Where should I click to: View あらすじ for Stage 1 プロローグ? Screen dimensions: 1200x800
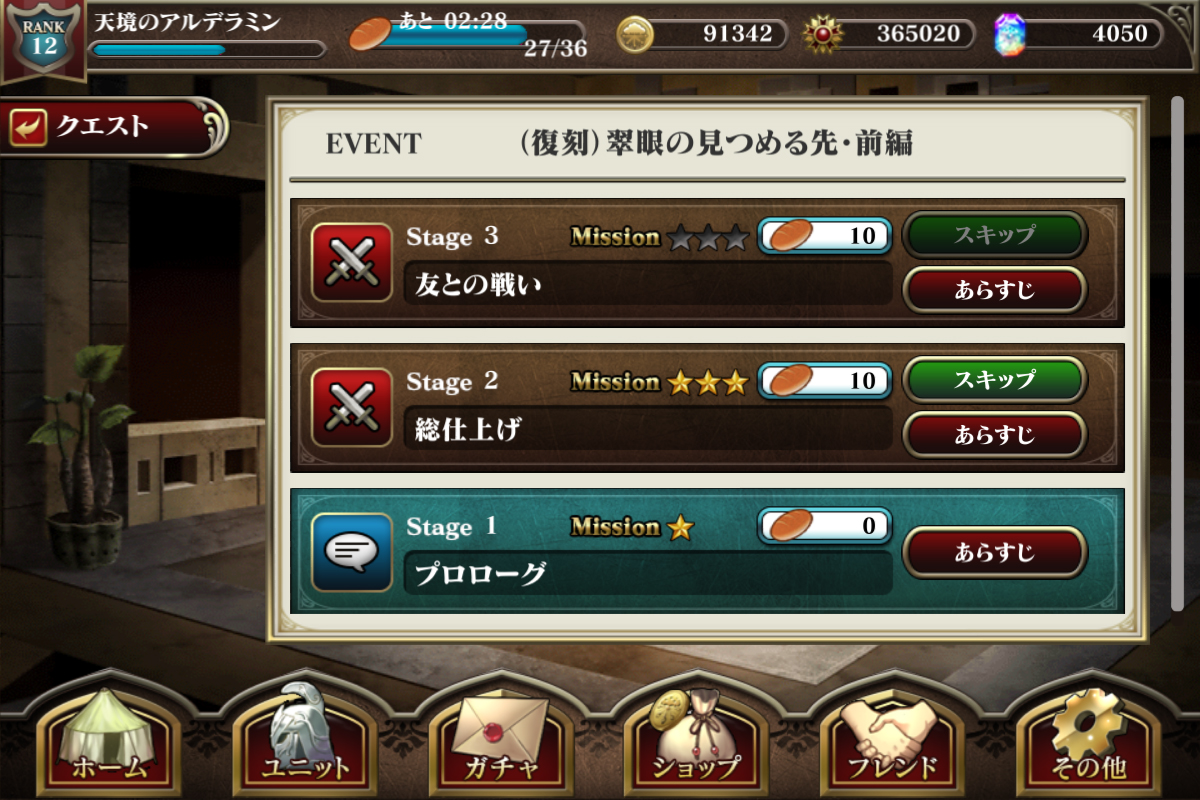[x=994, y=552]
